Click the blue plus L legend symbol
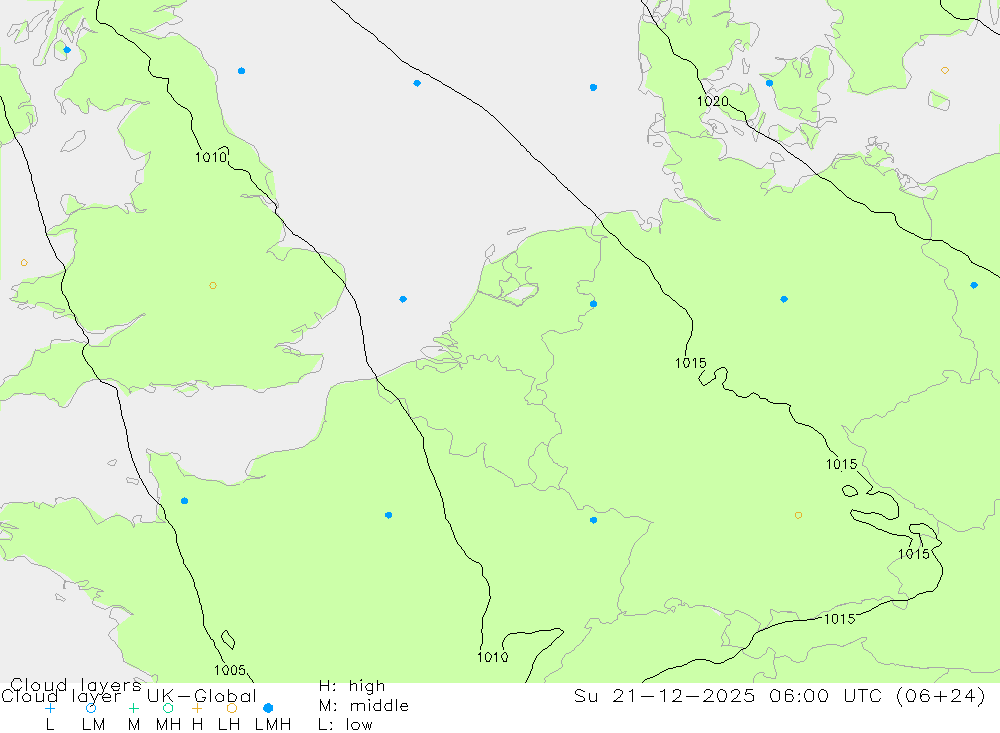Viewport: 1000px width, 733px height. click(50, 708)
